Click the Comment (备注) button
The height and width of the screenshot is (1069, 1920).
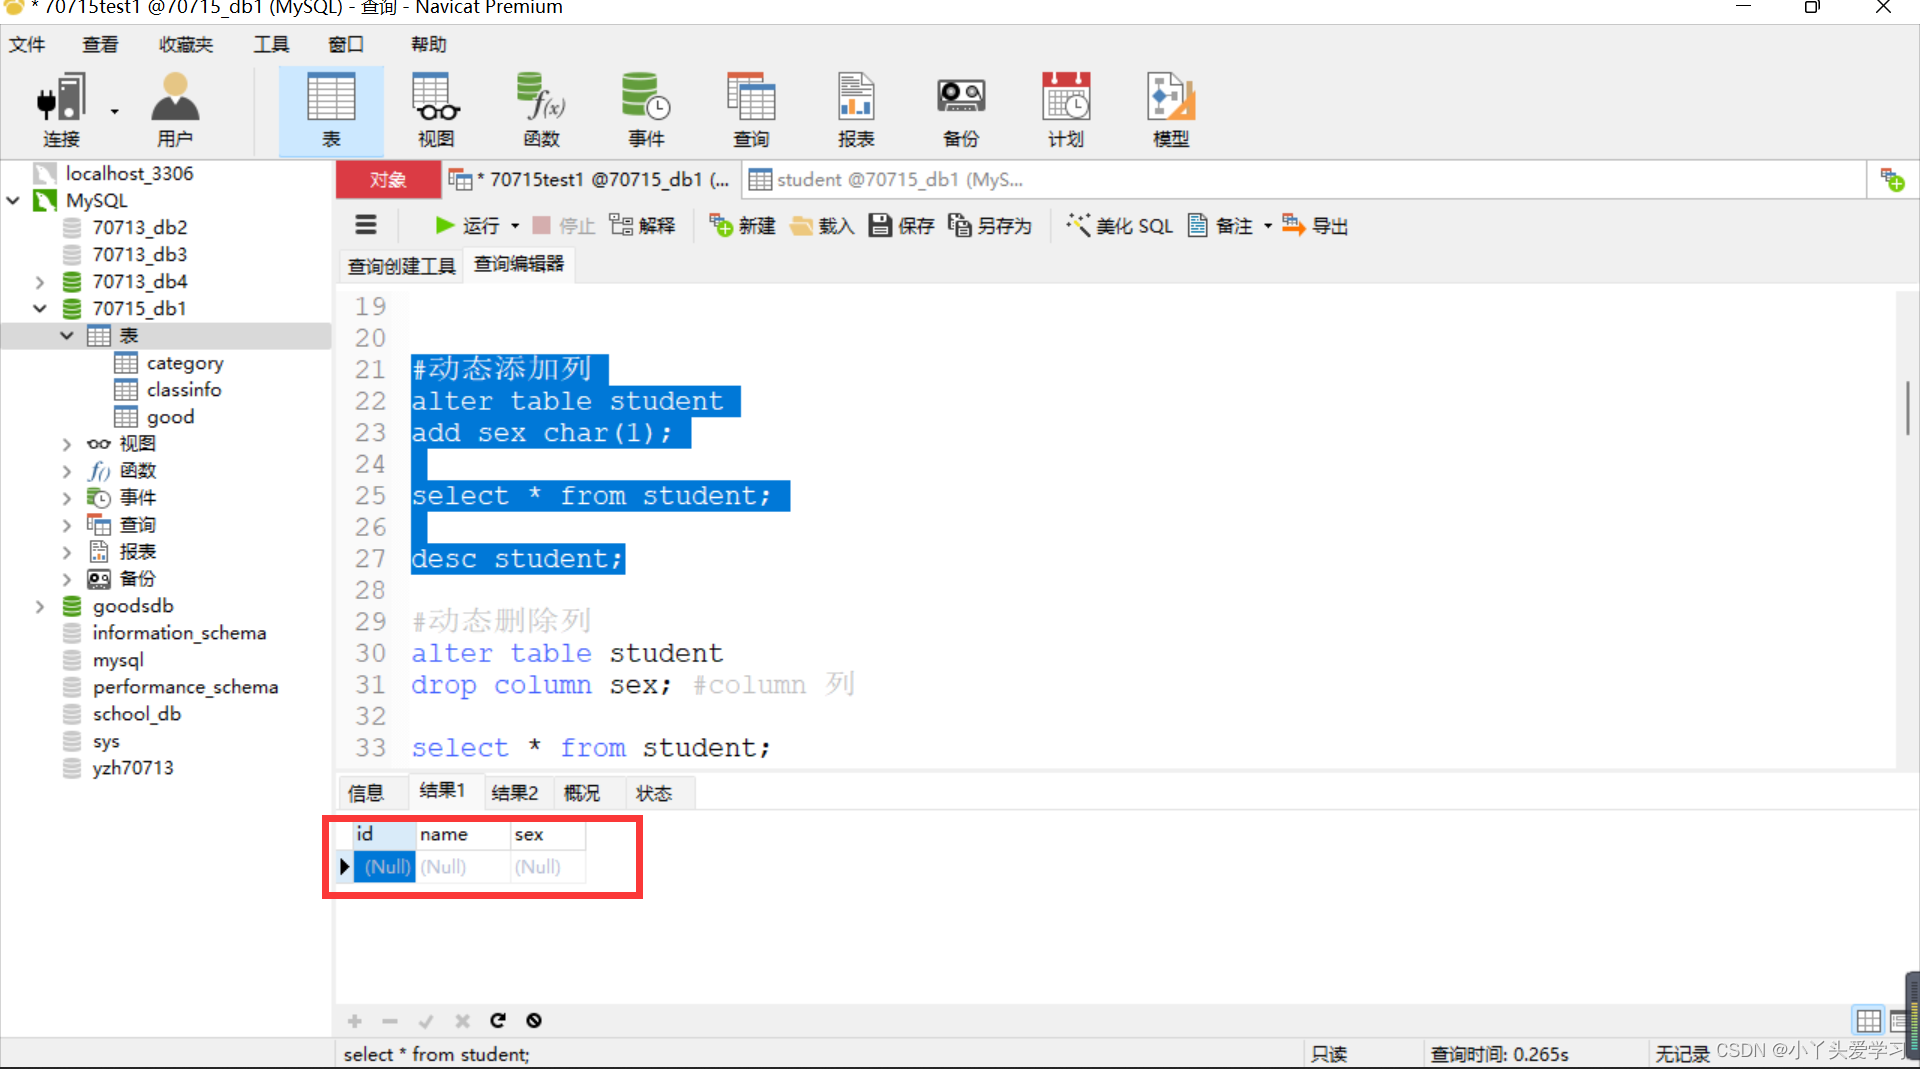click(x=1220, y=226)
